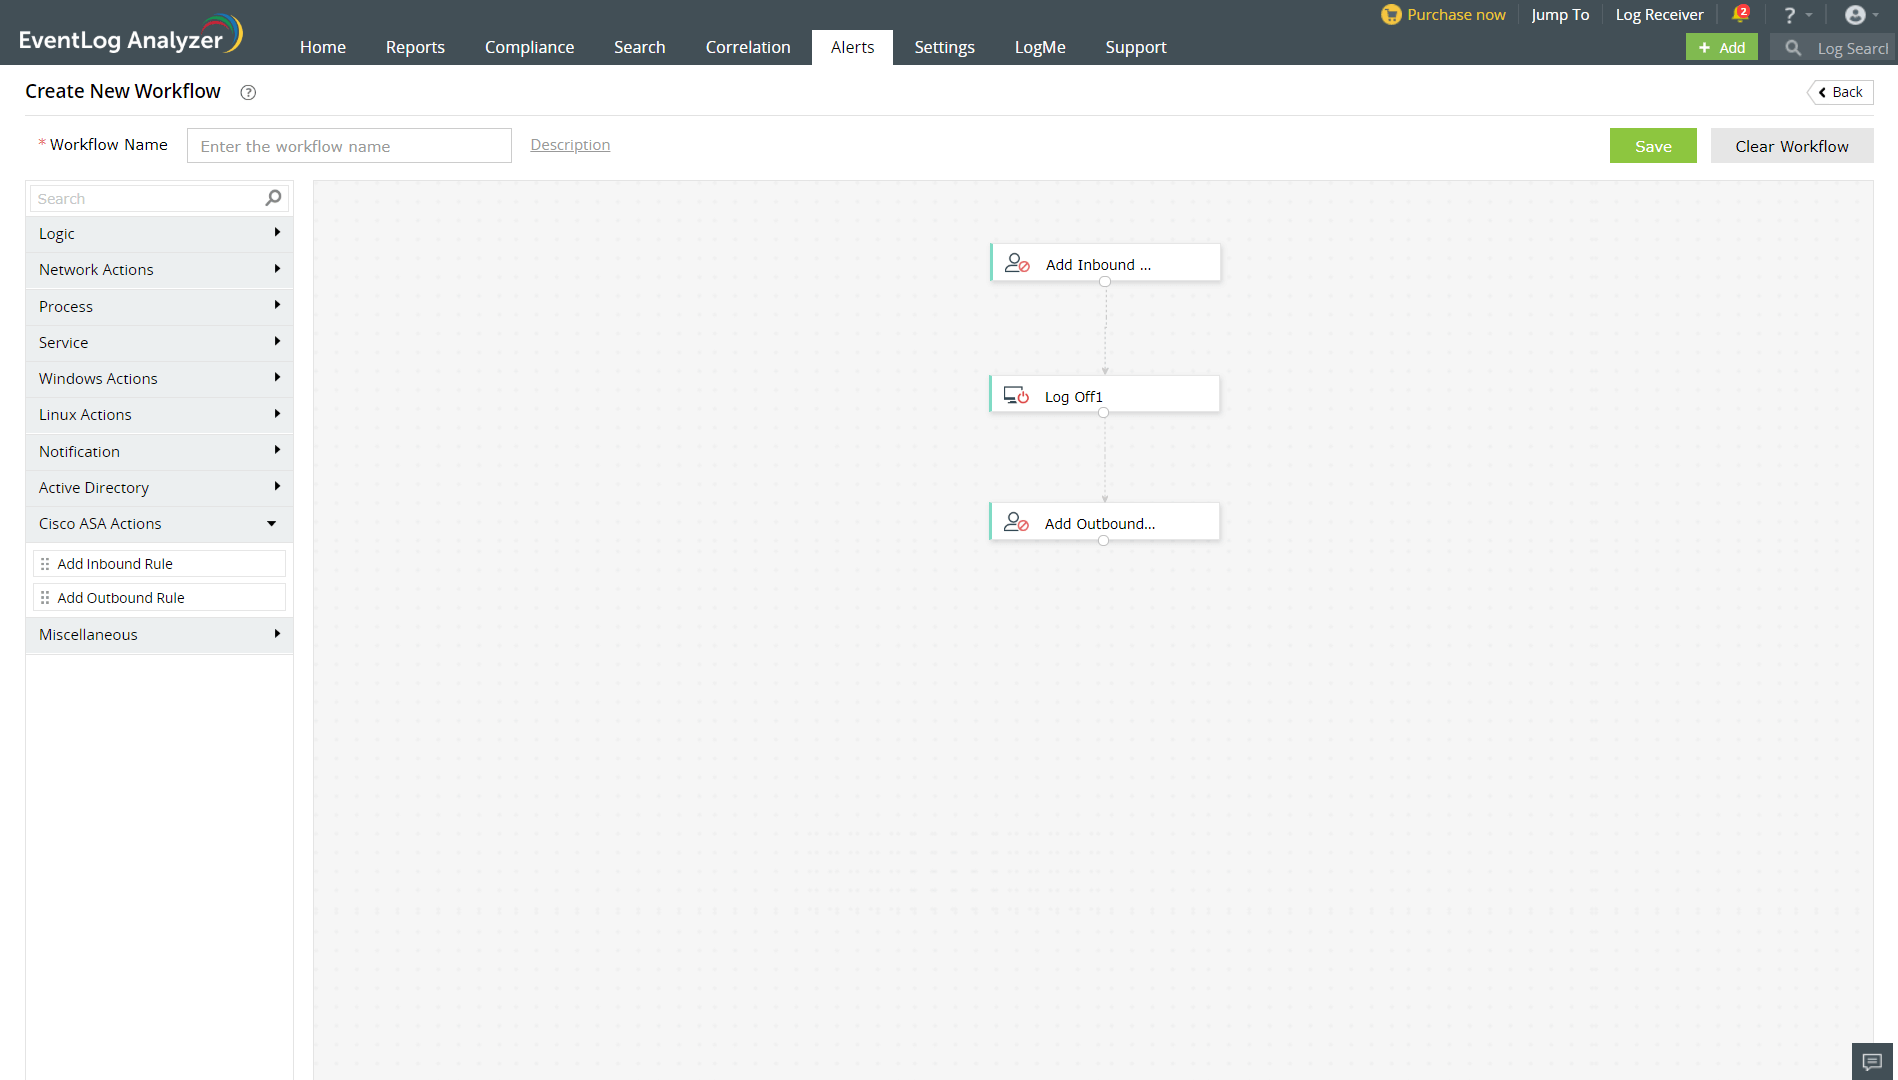Expand the Logic category
The height and width of the screenshot is (1080, 1898).
point(159,234)
